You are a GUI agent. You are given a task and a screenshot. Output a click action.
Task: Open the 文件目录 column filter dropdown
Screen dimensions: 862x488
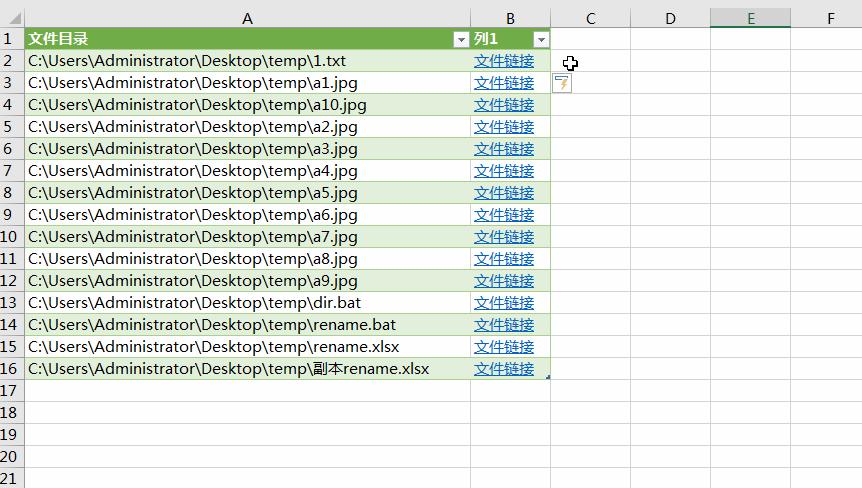460,40
